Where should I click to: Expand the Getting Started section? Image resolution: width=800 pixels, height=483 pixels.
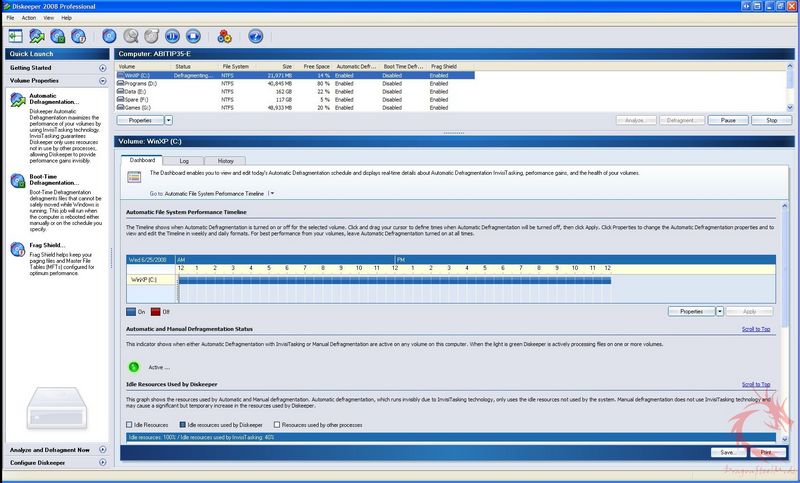click(x=102, y=68)
